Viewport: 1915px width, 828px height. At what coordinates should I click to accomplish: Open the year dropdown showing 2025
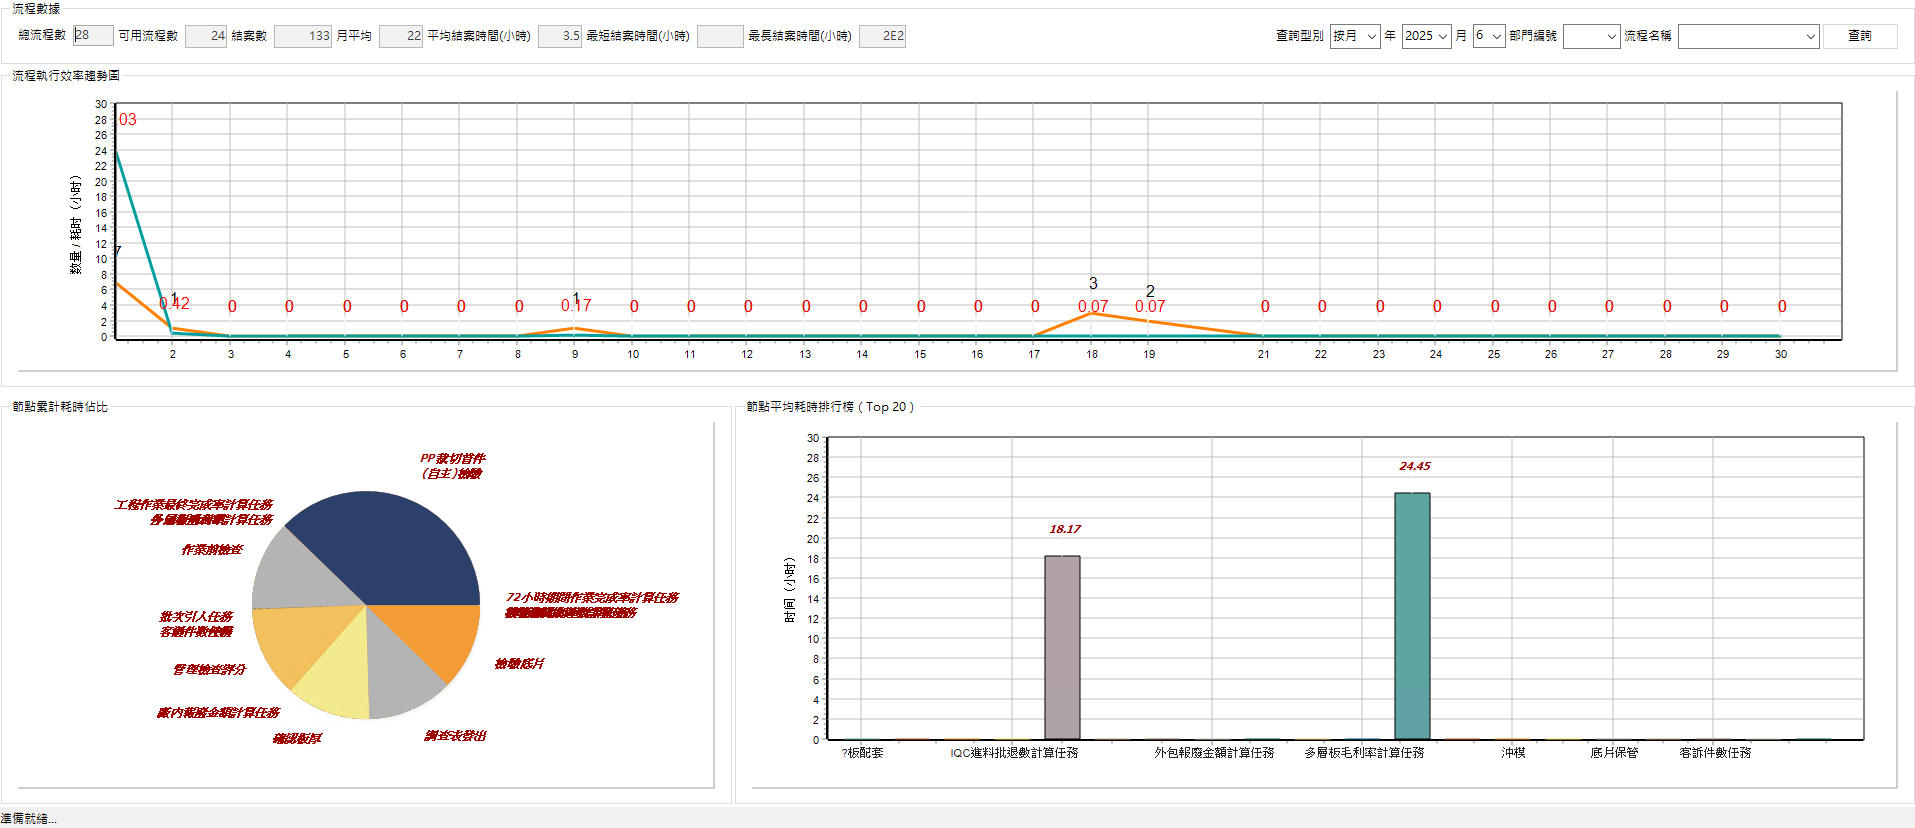point(1426,36)
